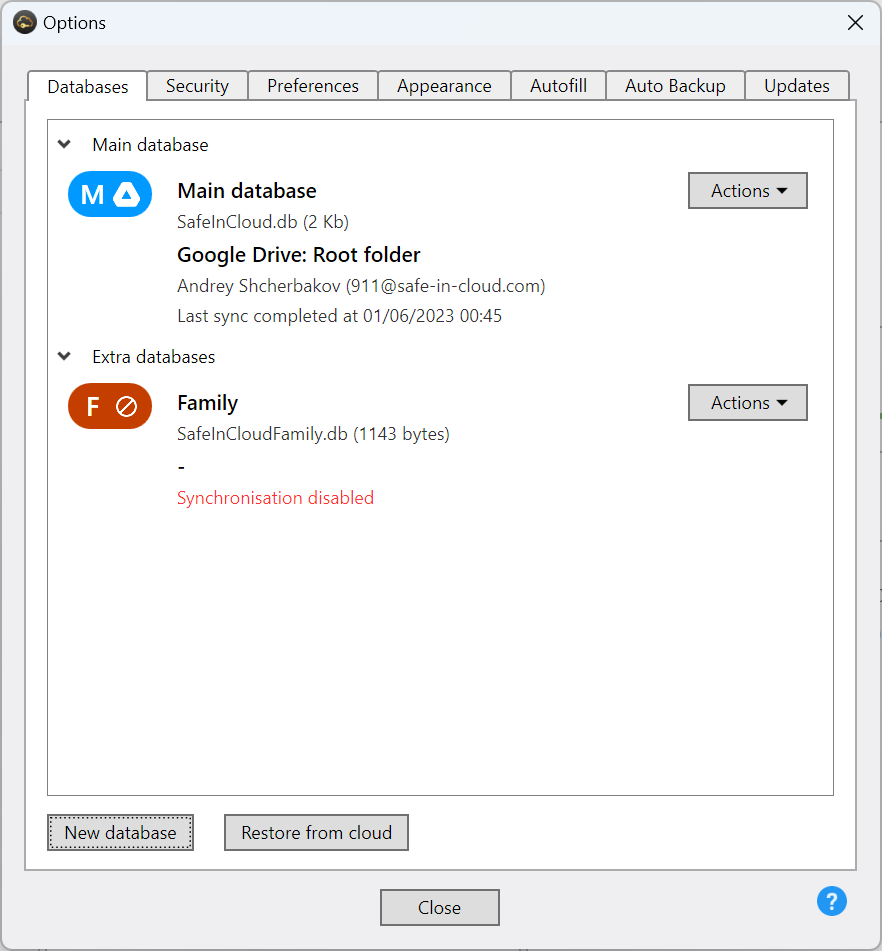Viewport: 882px width, 951px height.
Task: Click the Main database Google Drive badge icon
Action: coord(110,194)
